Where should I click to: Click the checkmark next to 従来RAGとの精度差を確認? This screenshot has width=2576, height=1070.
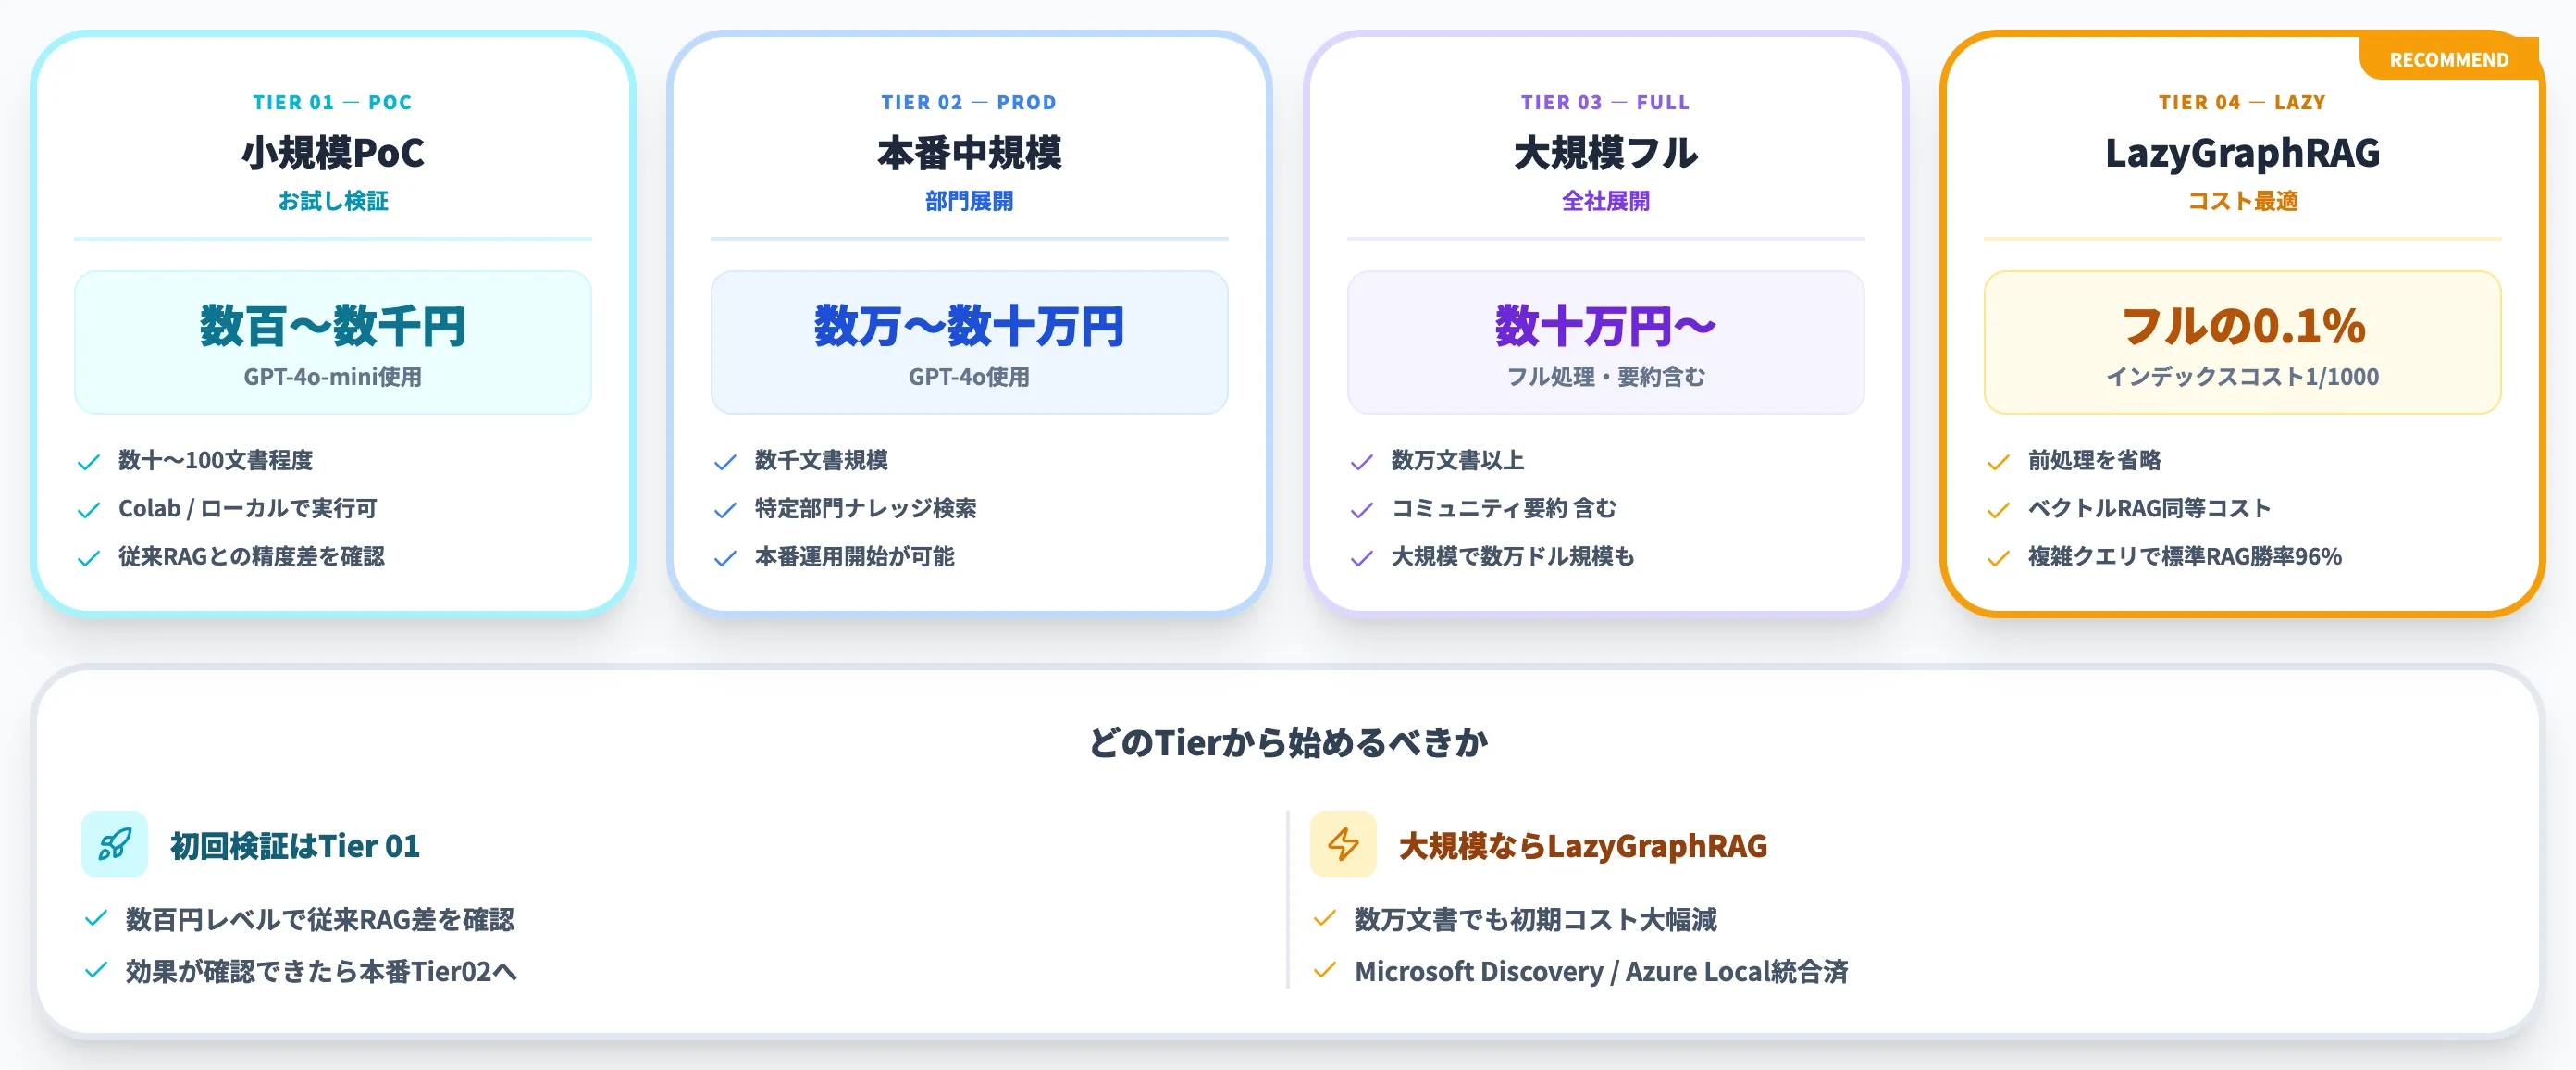tap(89, 557)
